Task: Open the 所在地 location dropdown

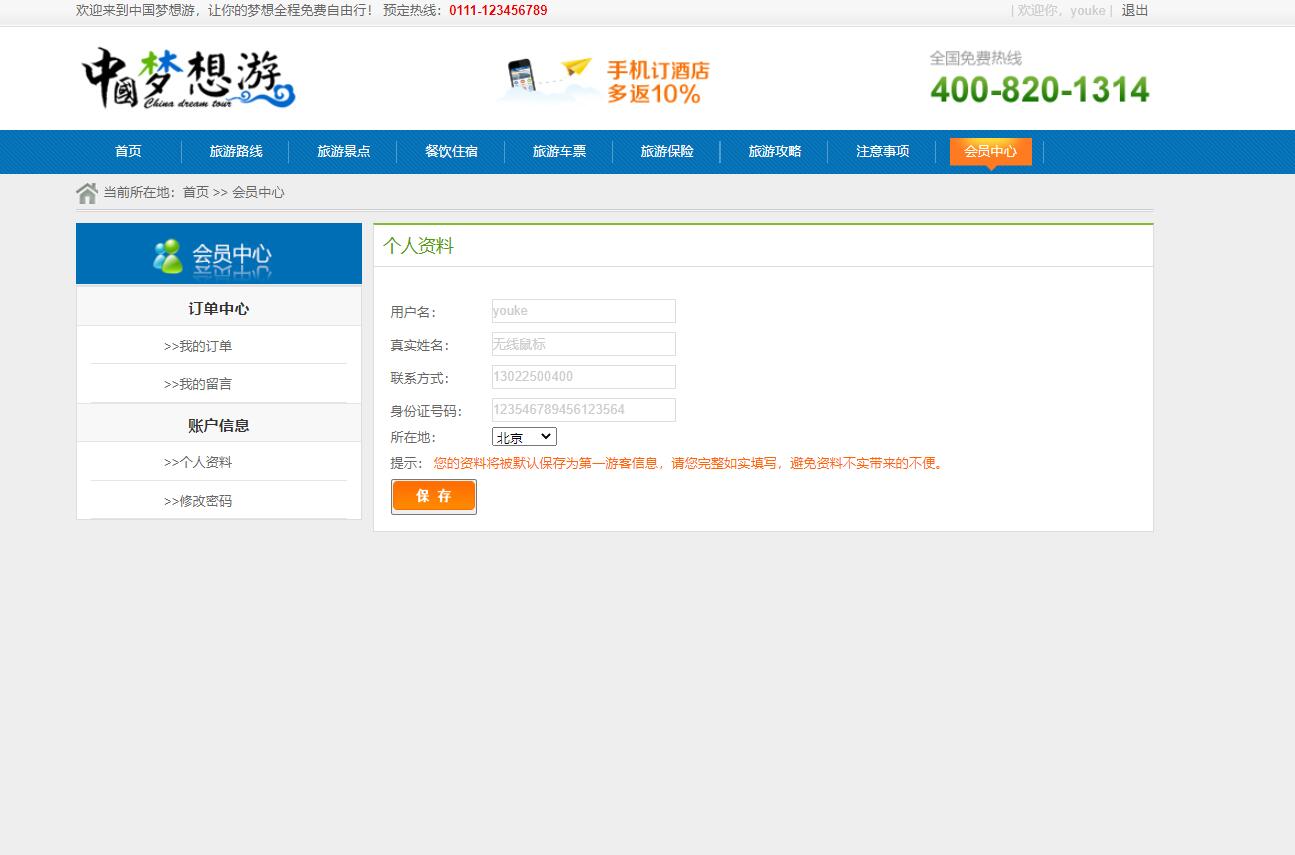Action: pyautogui.click(x=524, y=437)
